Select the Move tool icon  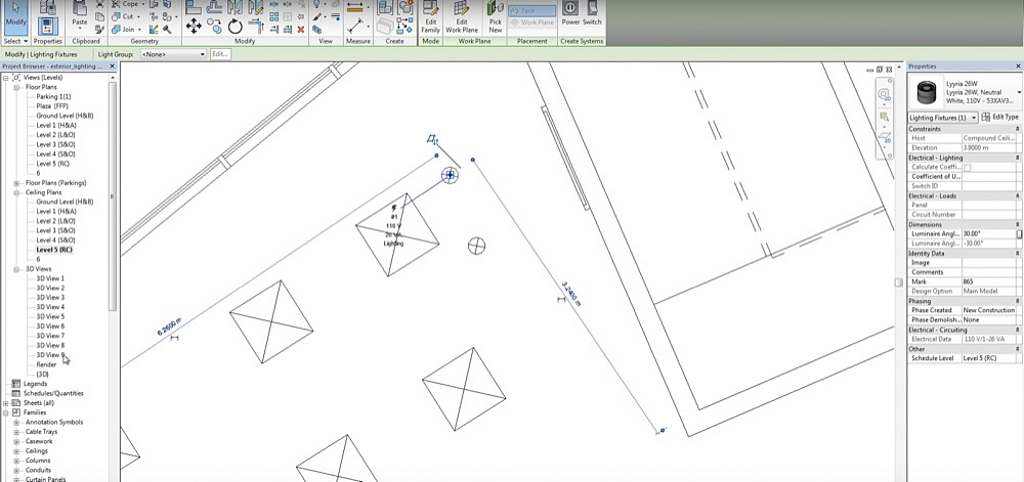coord(192,25)
